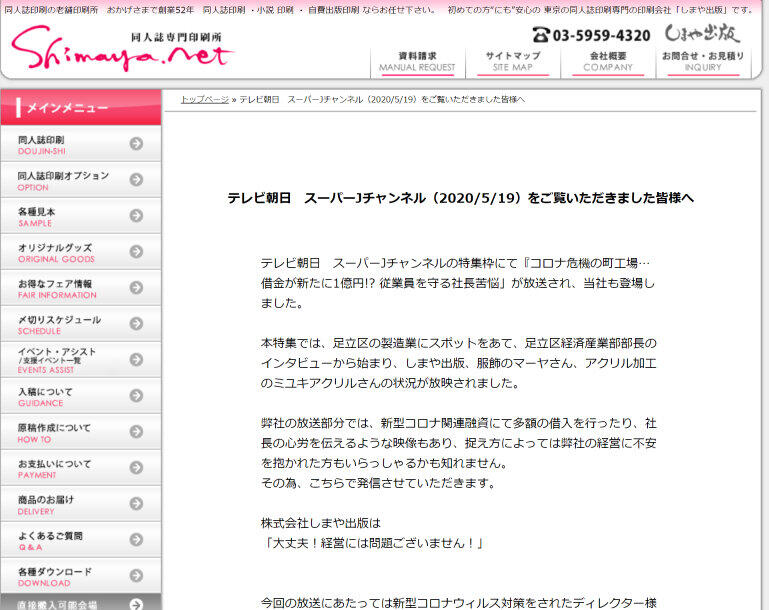769x610 pixels.
Task: Open the 各種ダウンロード DOWNLOAD menu item
Action: click(81, 576)
